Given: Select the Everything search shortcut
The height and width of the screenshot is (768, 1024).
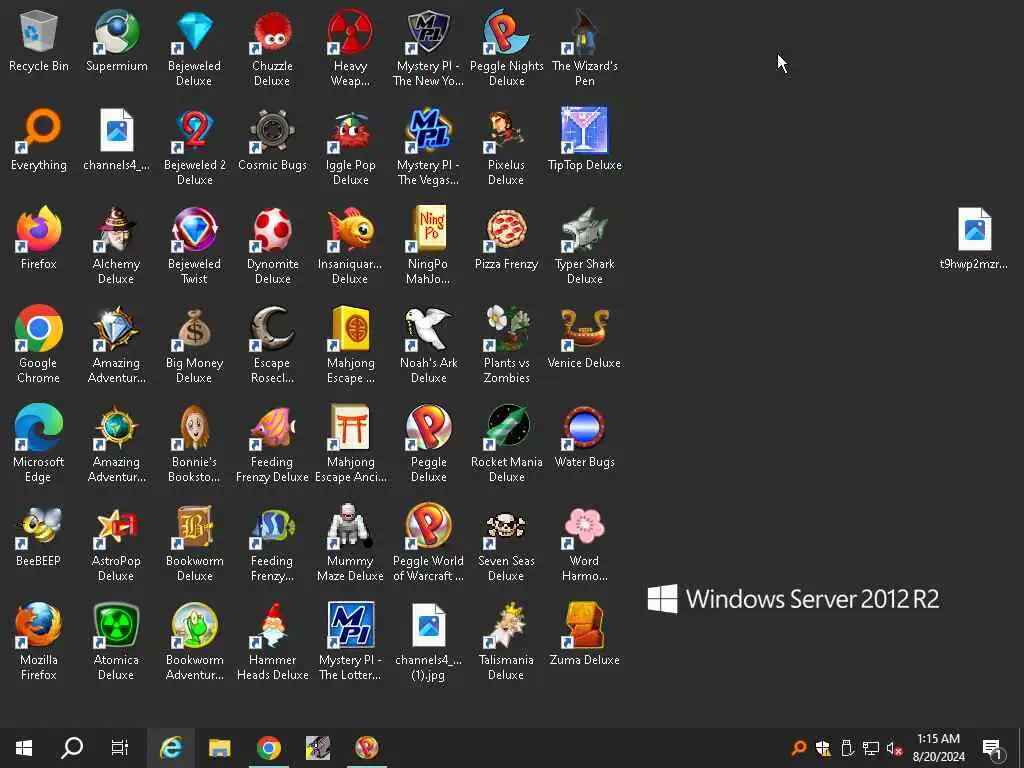Looking at the screenshot, I should pos(39,140).
